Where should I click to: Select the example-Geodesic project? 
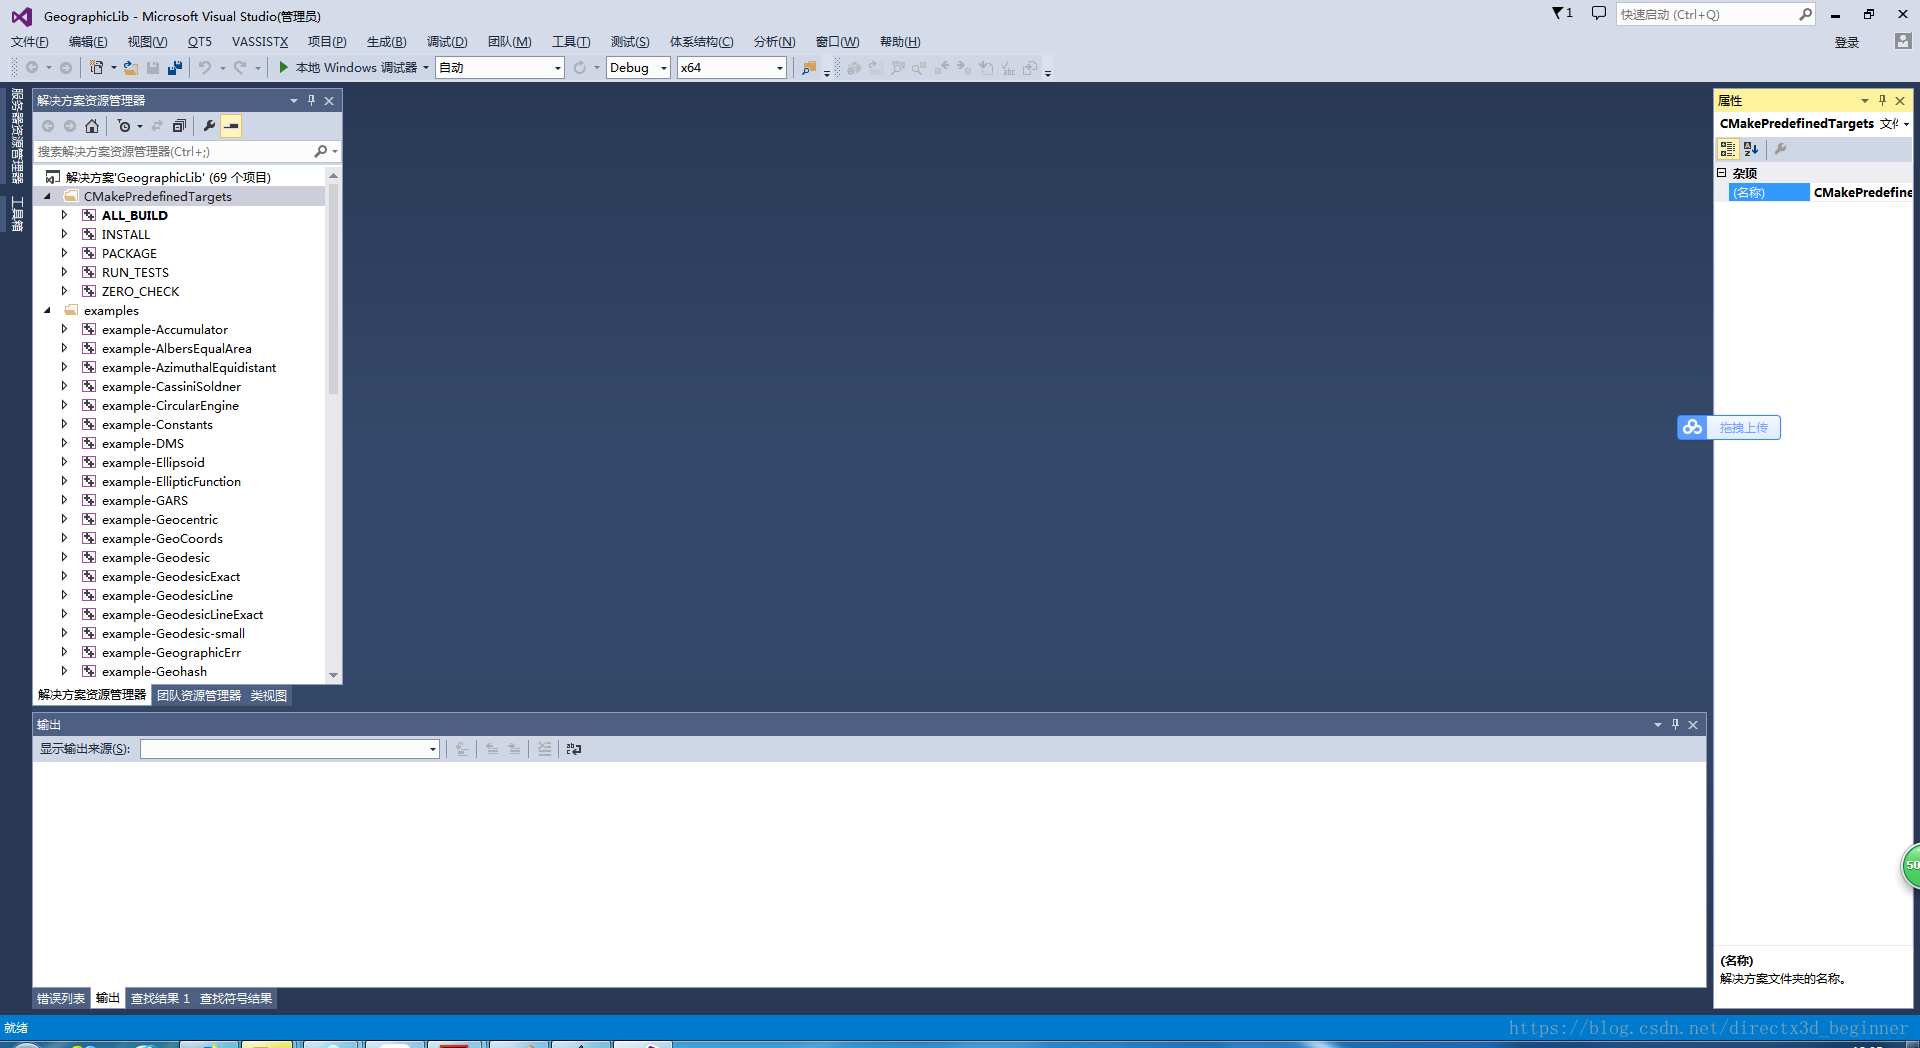tap(156, 558)
